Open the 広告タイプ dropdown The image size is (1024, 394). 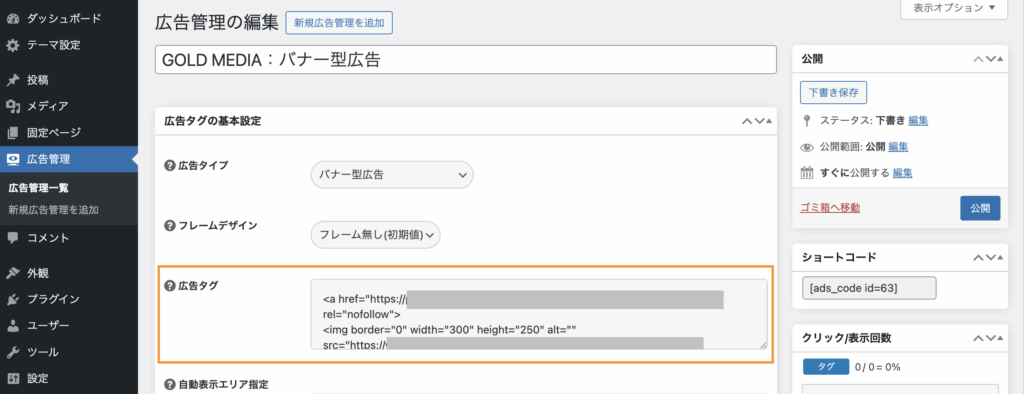click(391, 175)
